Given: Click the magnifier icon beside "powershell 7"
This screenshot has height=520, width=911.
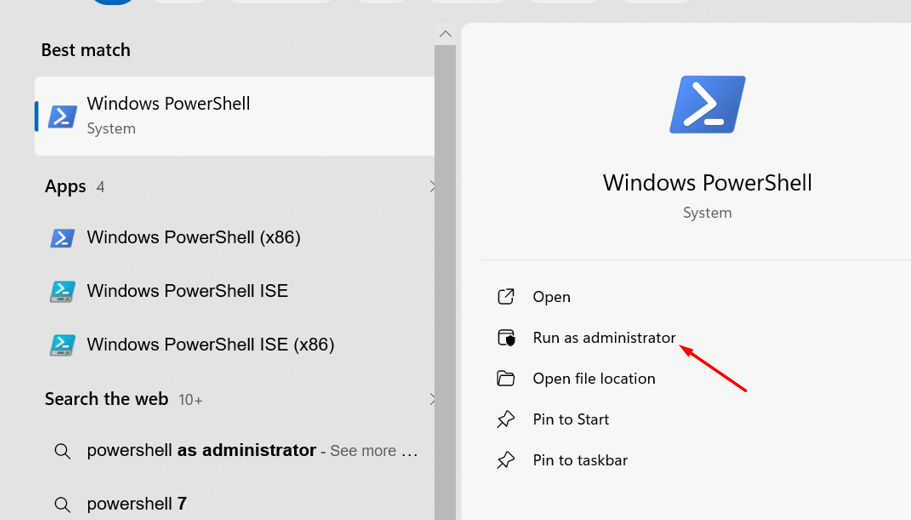Looking at the screenshot, I should point(62,504).
